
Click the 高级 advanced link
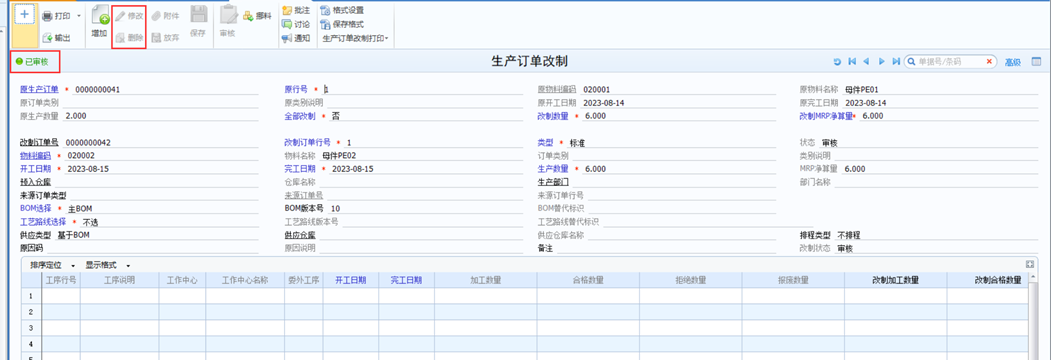tap(1012, 62)
